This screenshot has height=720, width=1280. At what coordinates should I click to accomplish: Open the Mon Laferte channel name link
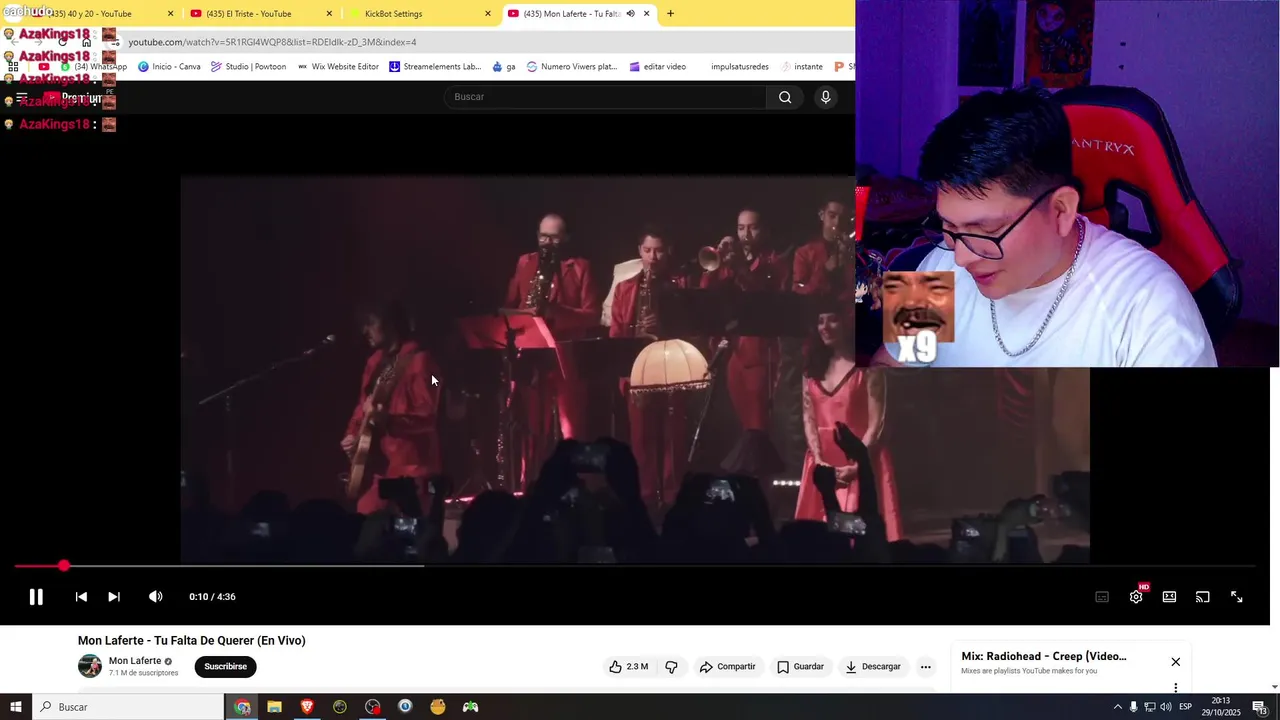(135, 661)
